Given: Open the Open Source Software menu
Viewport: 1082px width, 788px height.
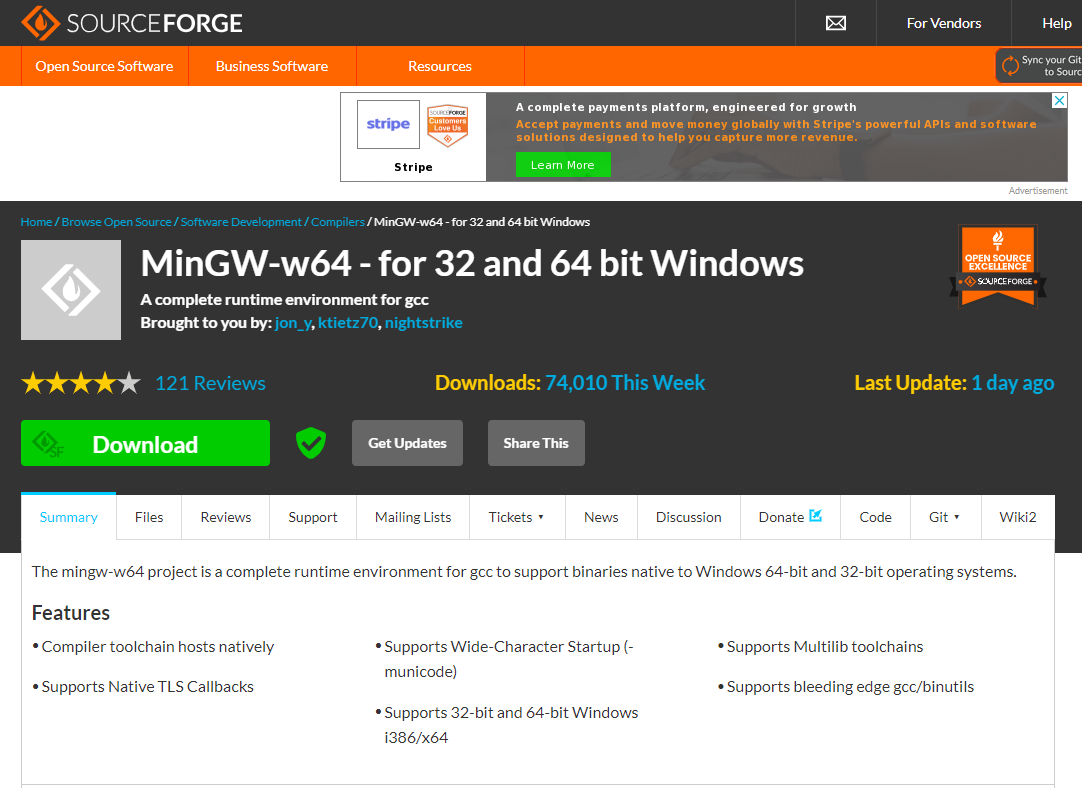Looking at the screenshot, I should click(104, 66).
